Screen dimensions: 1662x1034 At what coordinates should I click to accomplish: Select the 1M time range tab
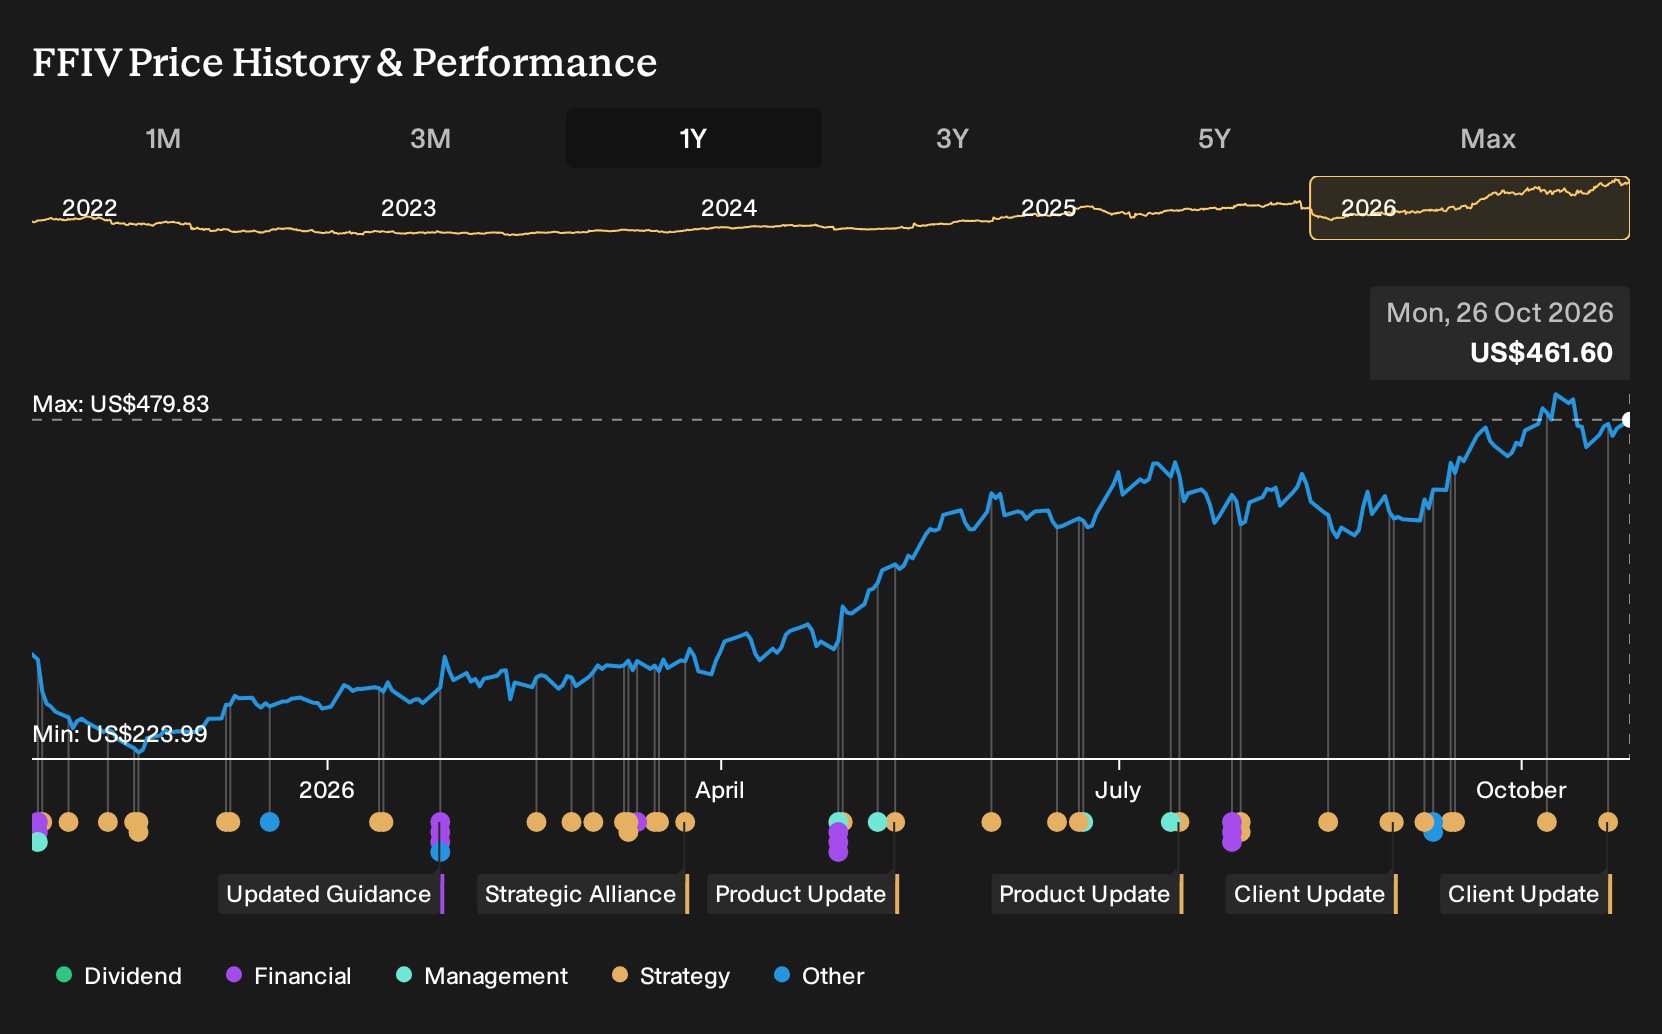(x=163, y=138)
